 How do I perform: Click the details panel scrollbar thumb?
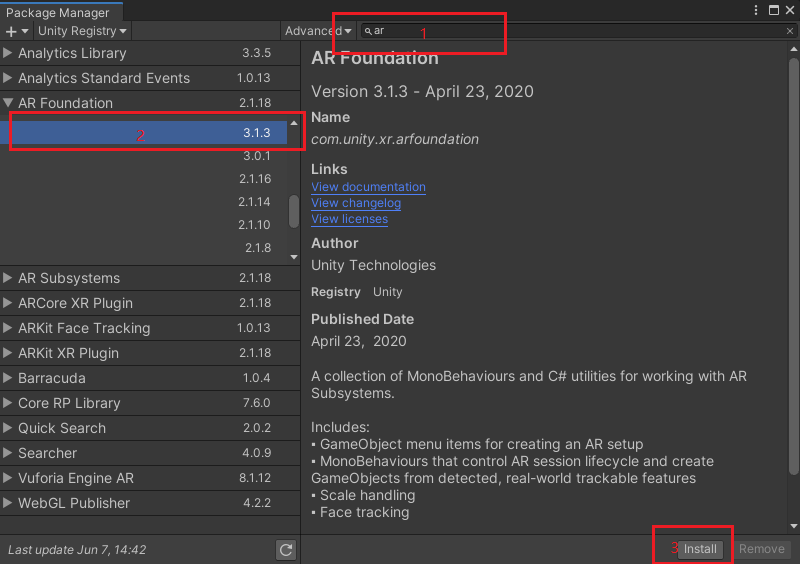(x=793, y=266)
